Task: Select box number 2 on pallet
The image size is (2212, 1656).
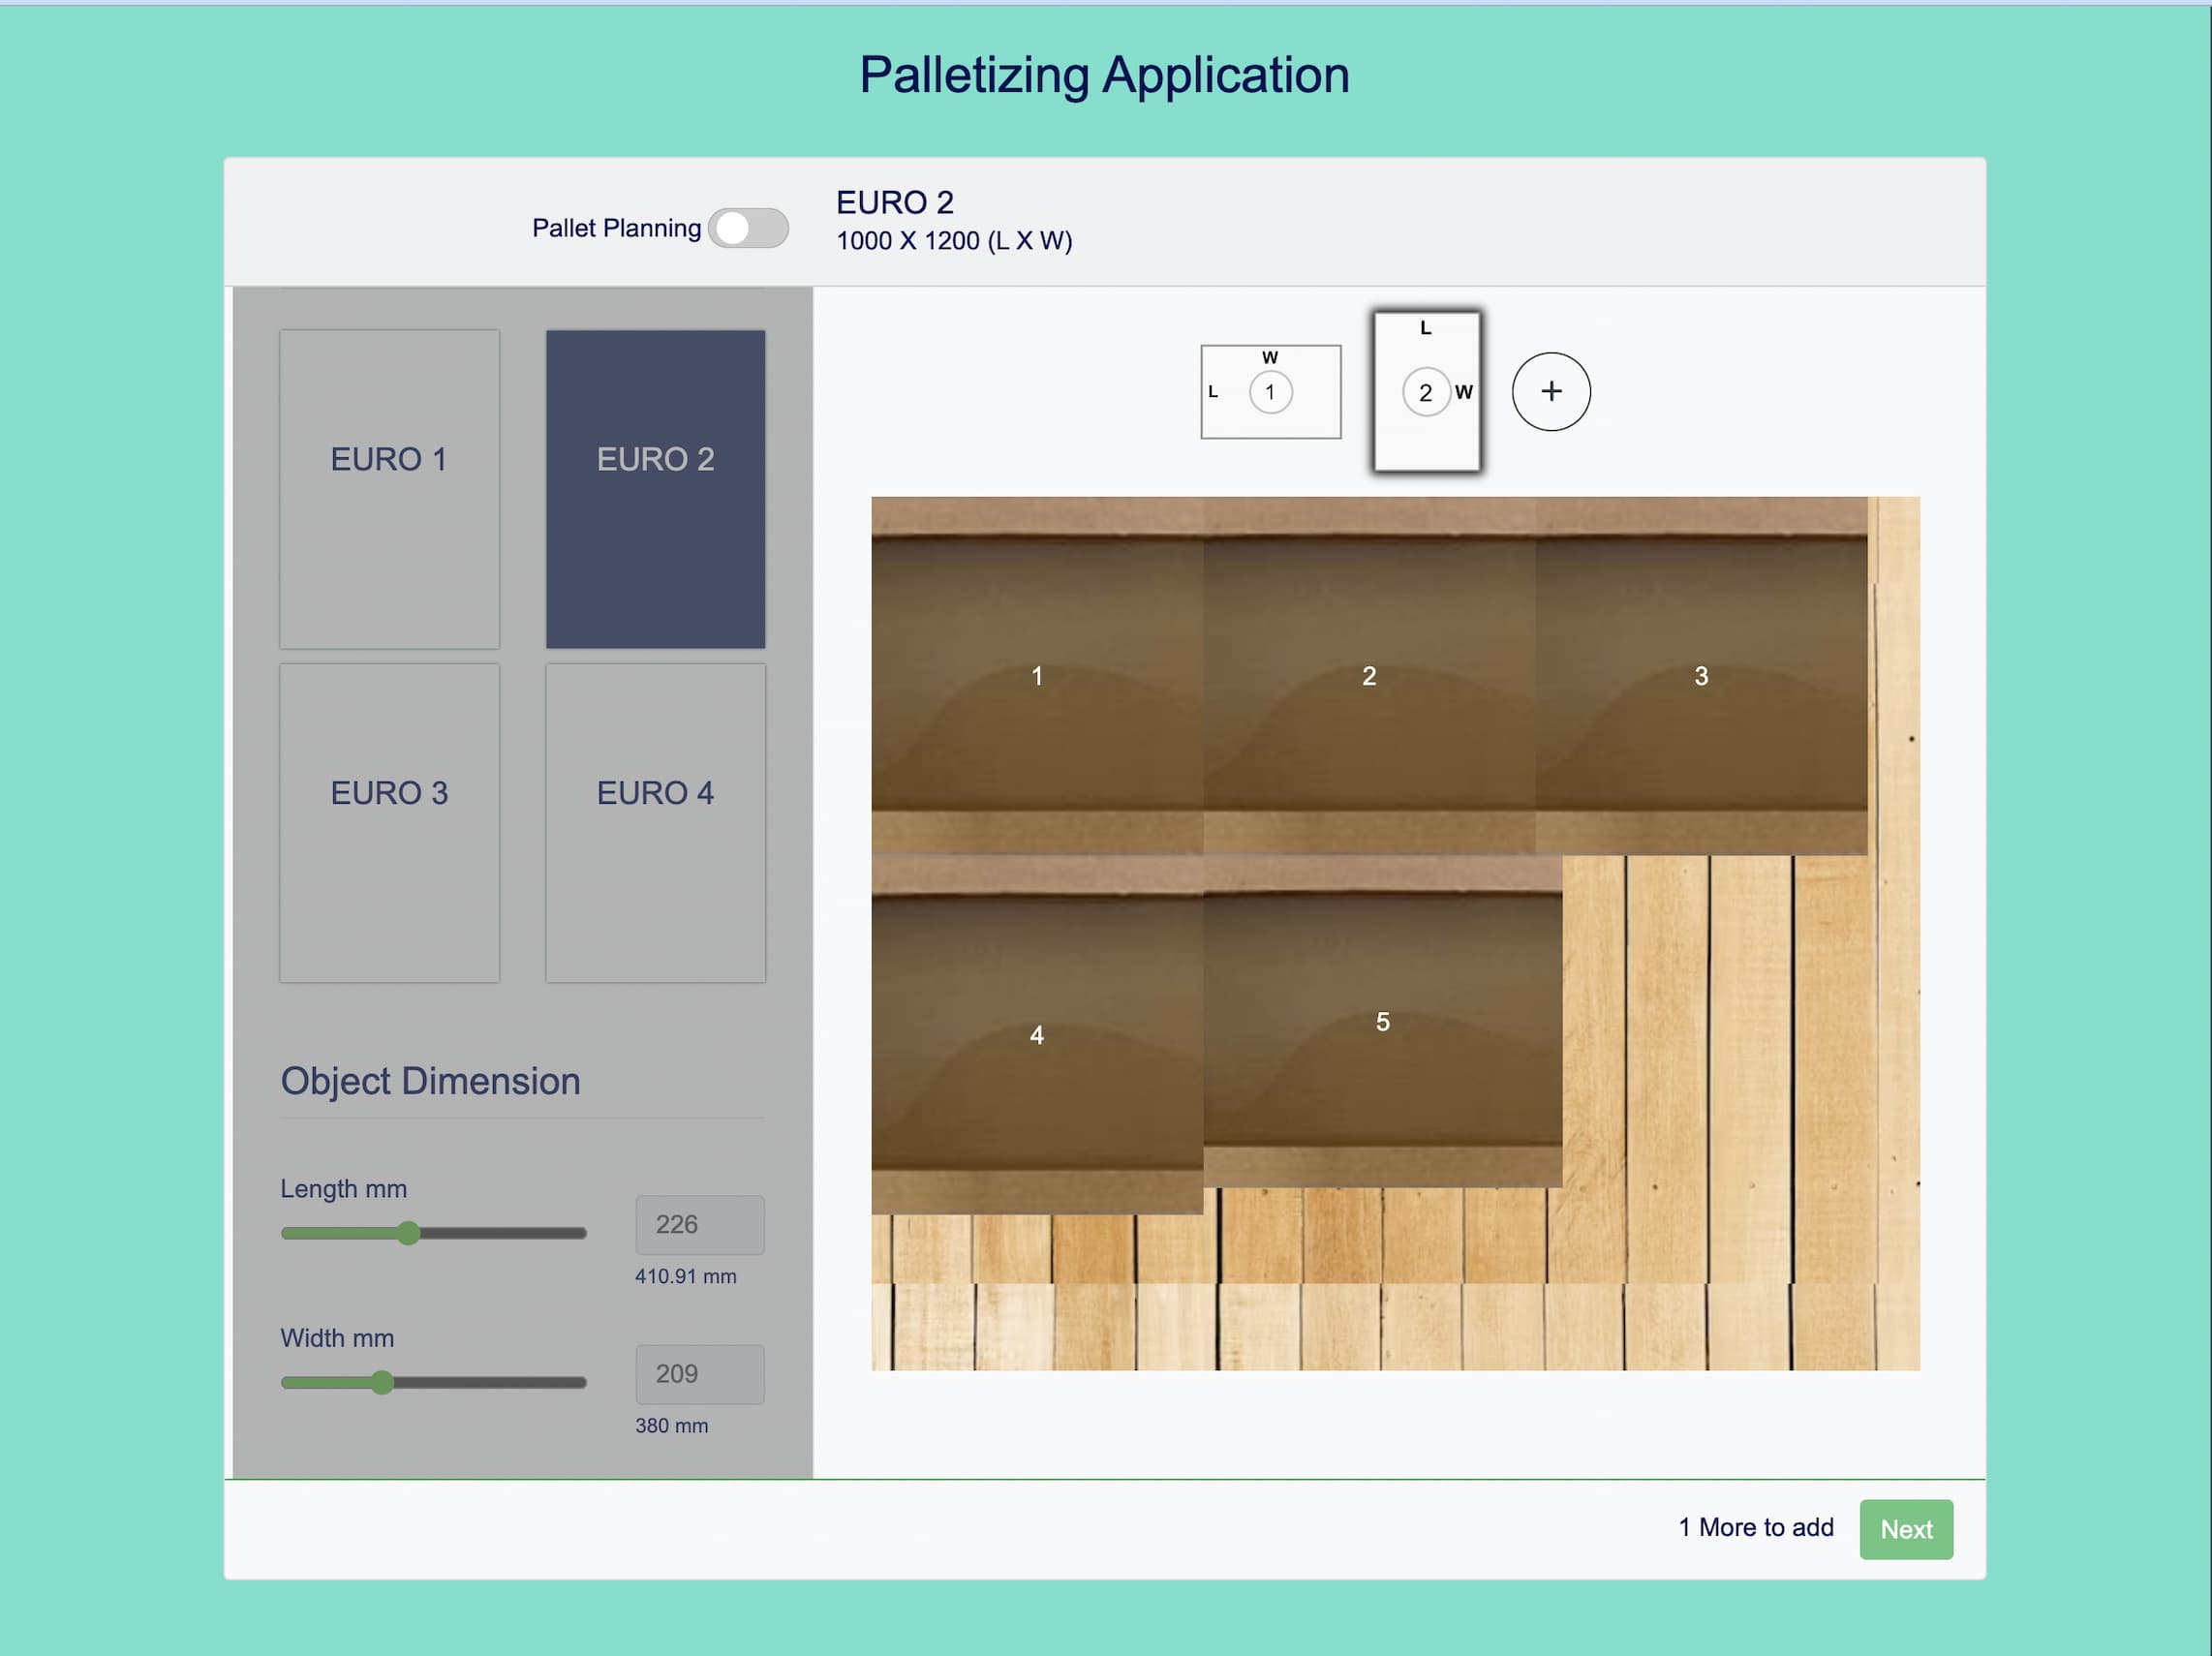Action: (1369, 676)
